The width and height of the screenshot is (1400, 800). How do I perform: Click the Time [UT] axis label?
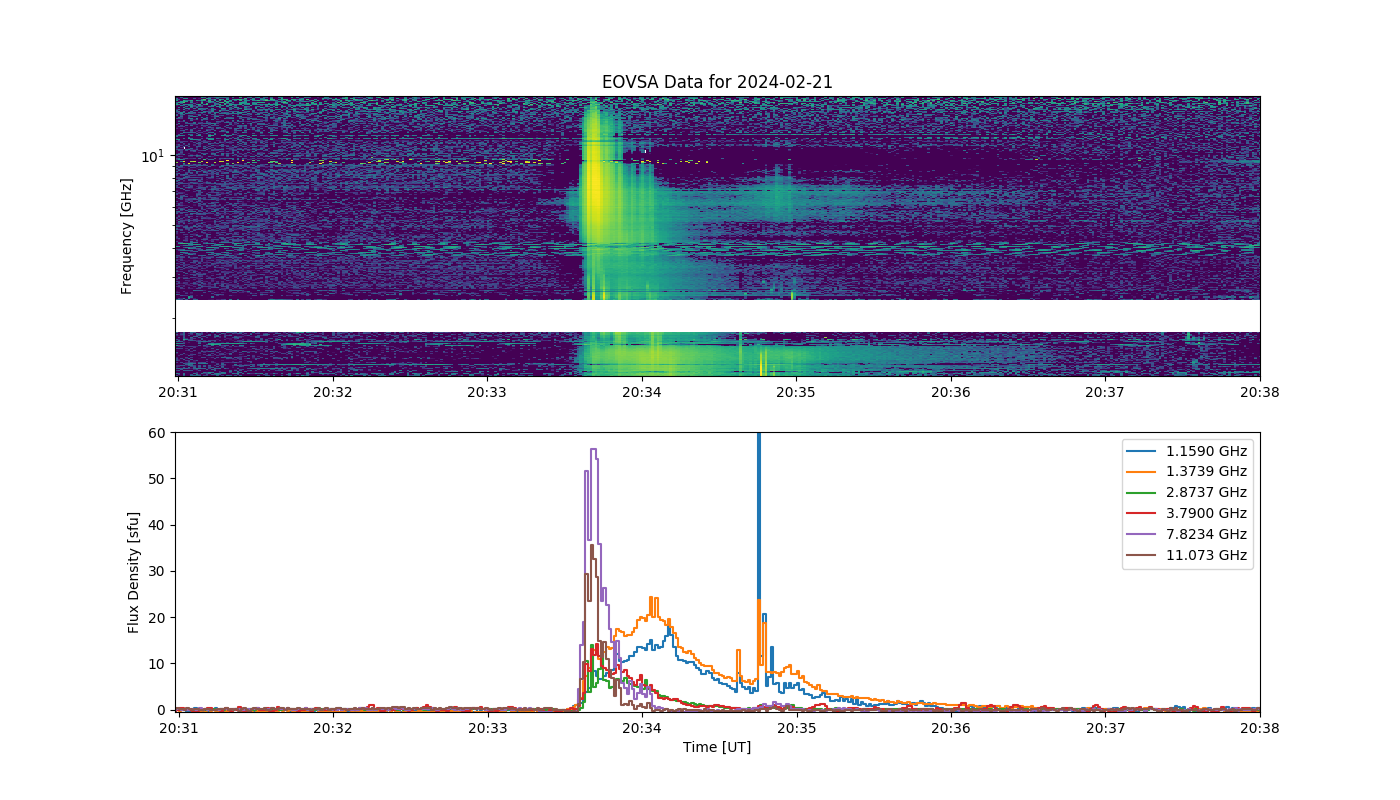coord(717,747)
